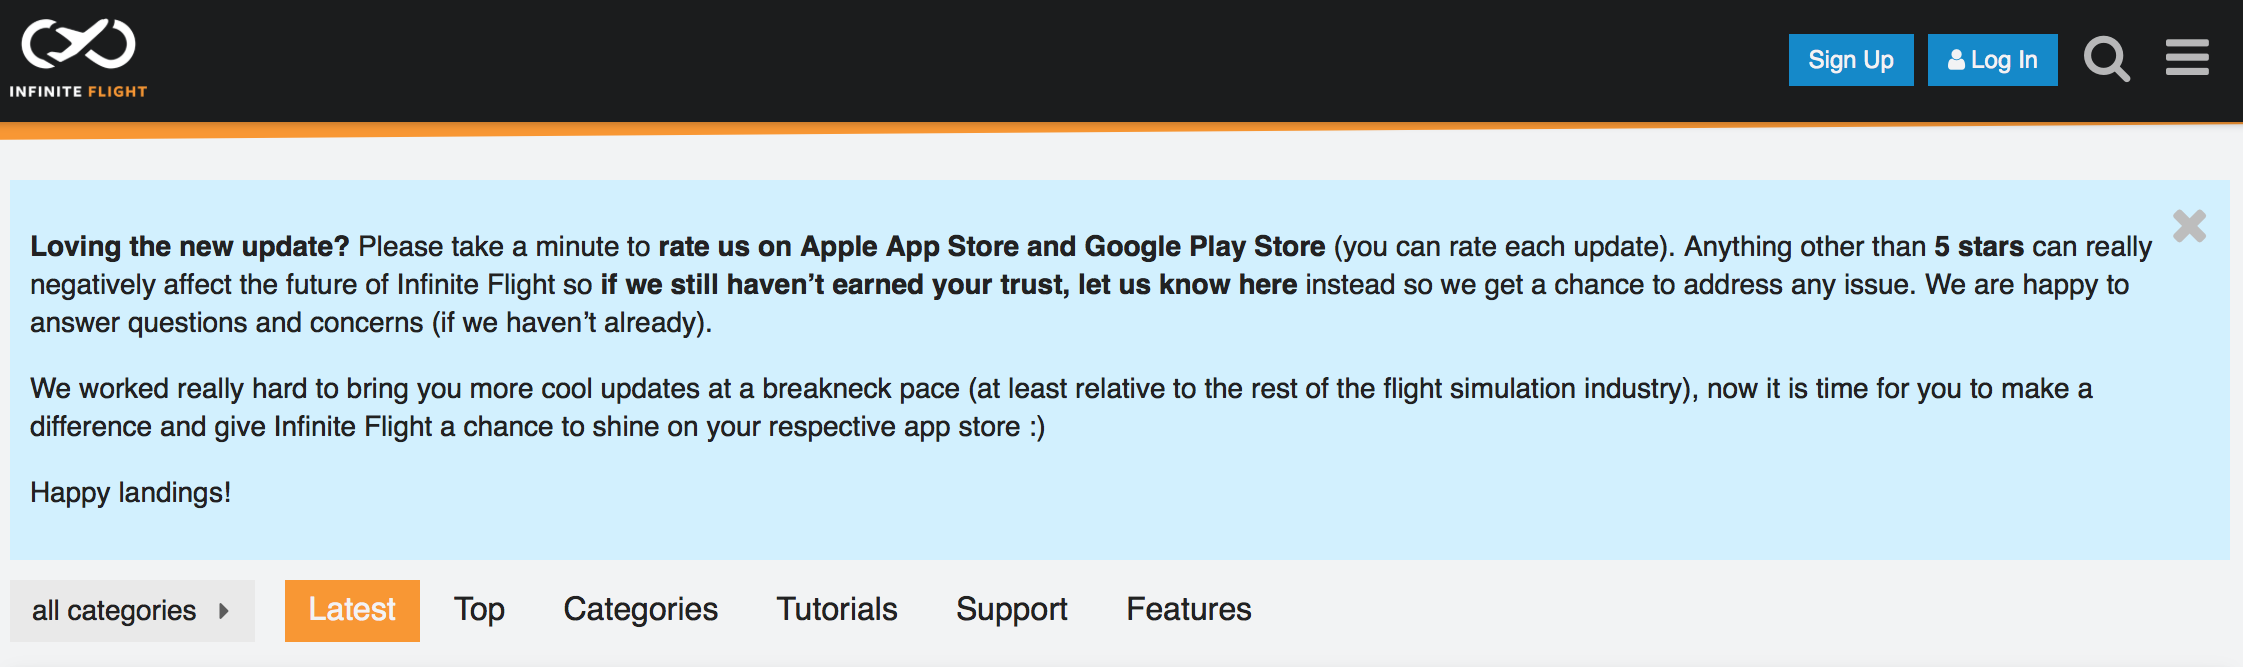Switch to the Top tab

[x=479, y=610]
